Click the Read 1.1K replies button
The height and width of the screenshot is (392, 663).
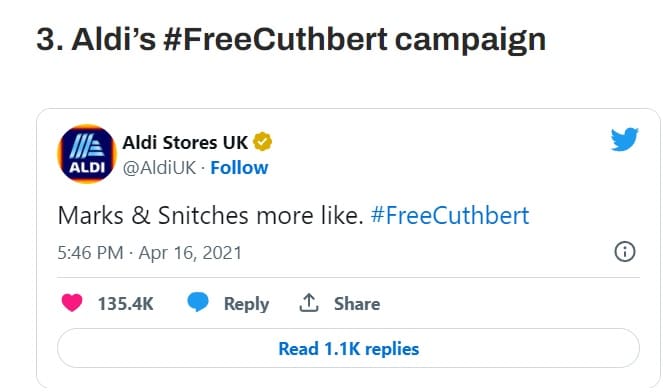click(348, 348)
